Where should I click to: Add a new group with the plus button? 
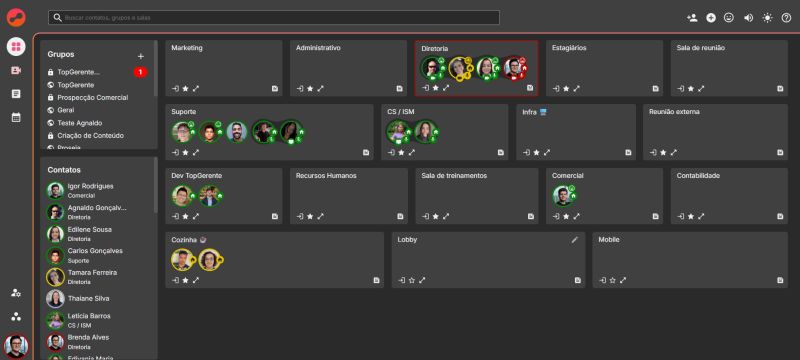141,56
